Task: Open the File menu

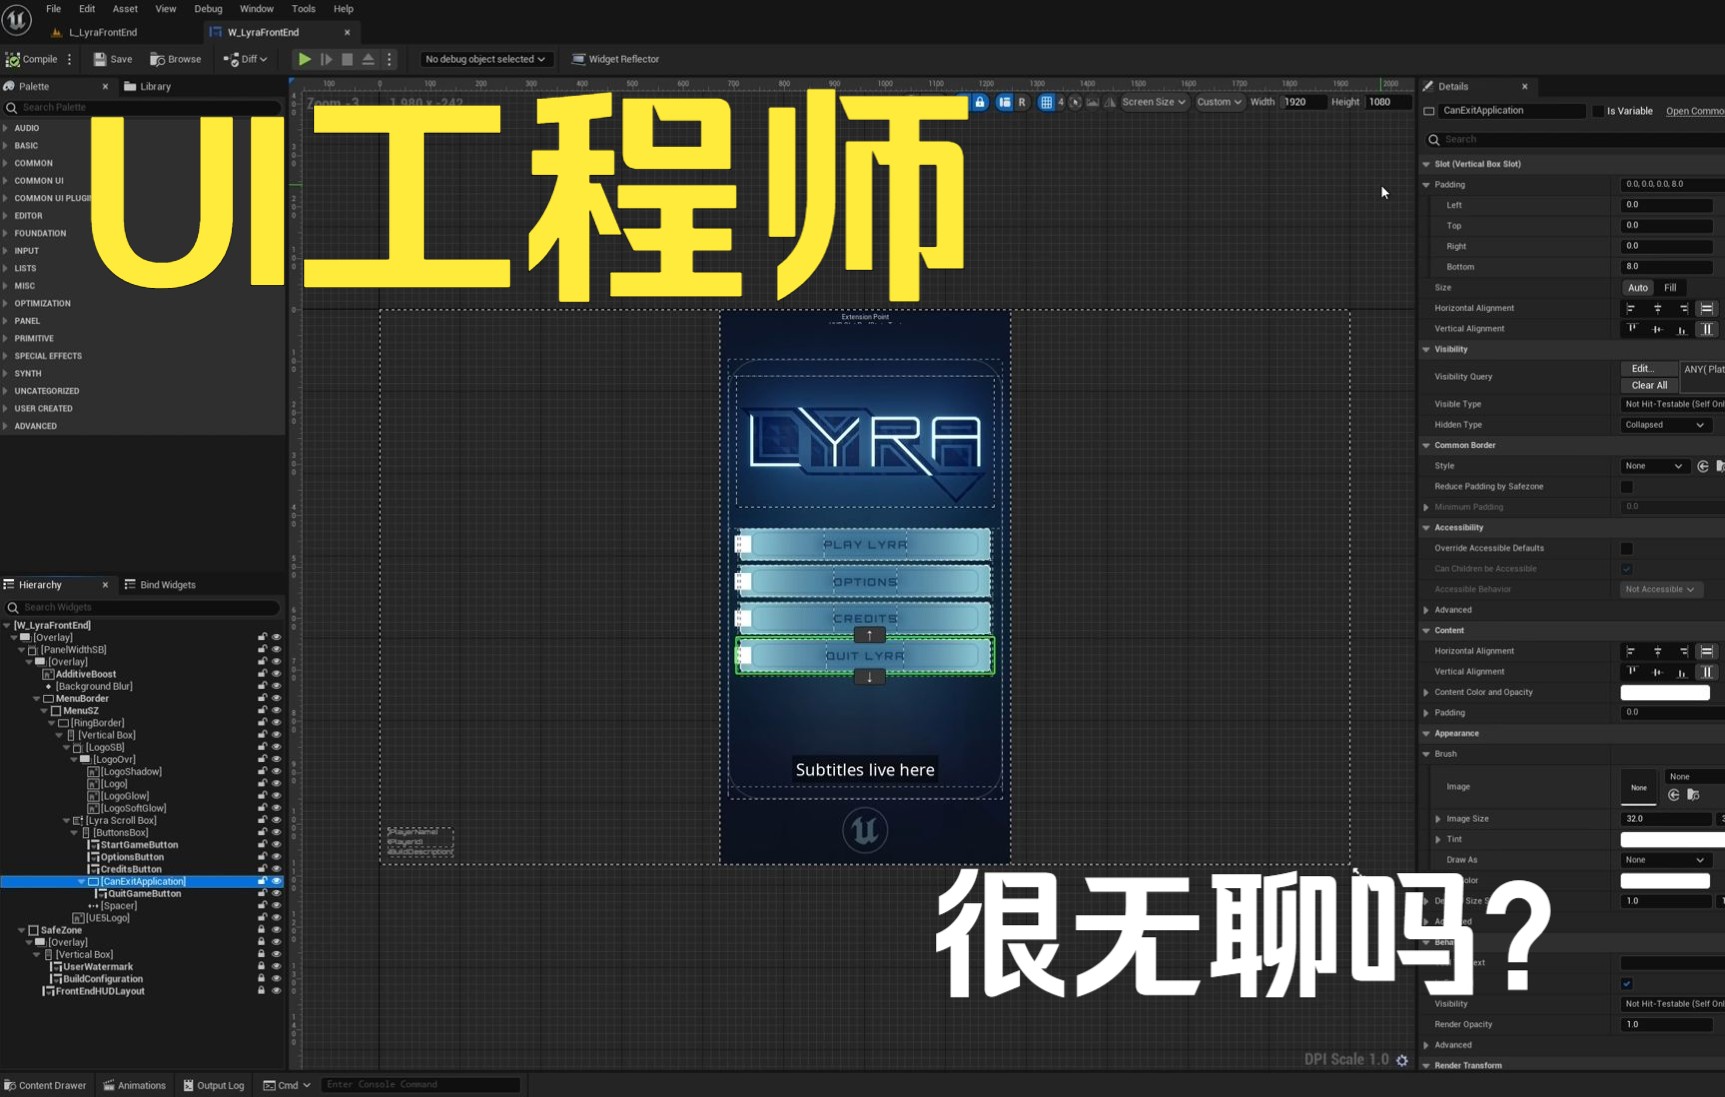Action: (x=53, y=9)
